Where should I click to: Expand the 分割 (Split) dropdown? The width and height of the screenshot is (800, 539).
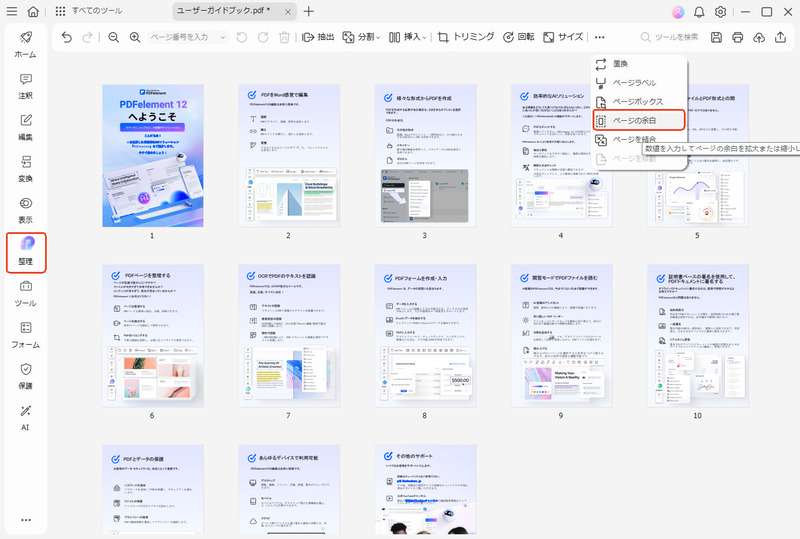tap(360, 37)
